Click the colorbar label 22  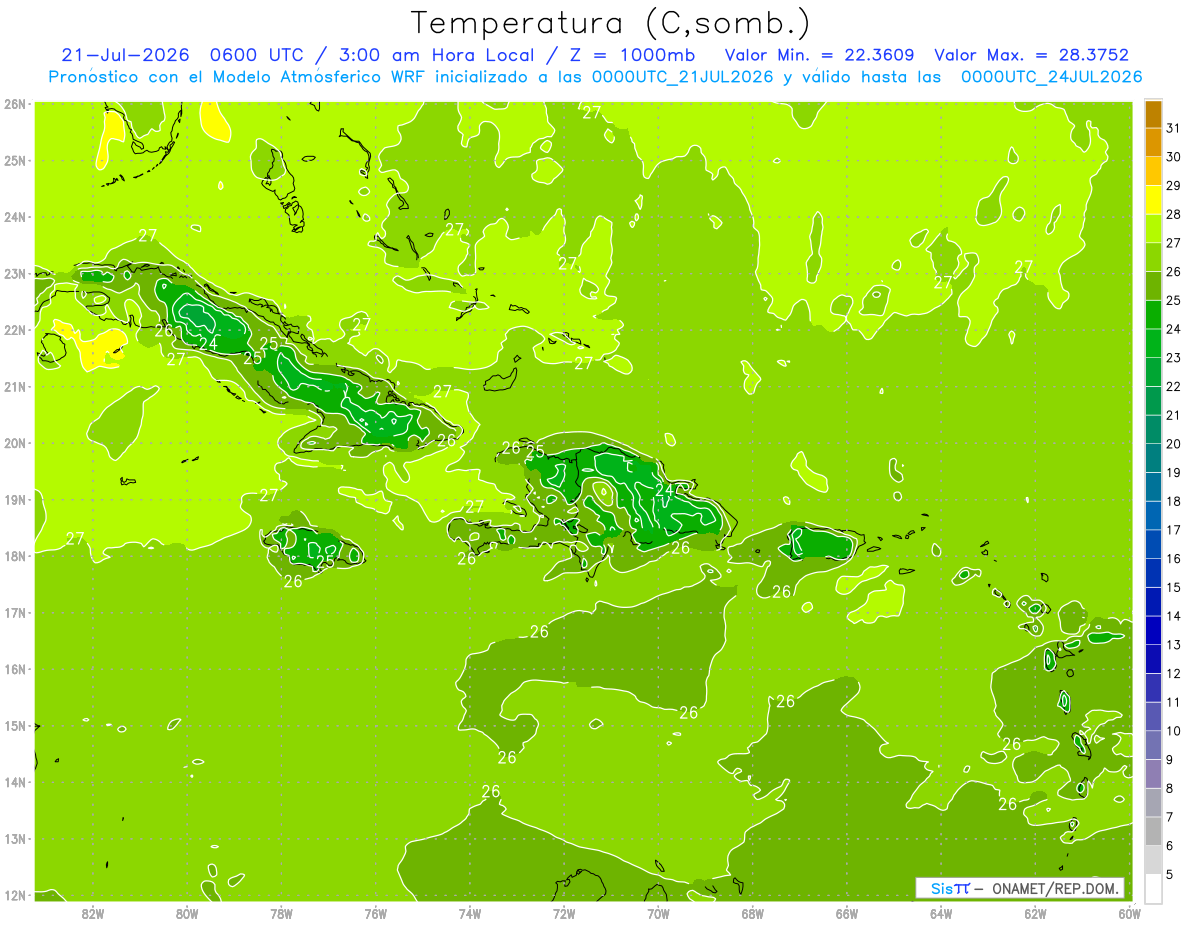pos(1173,387)
